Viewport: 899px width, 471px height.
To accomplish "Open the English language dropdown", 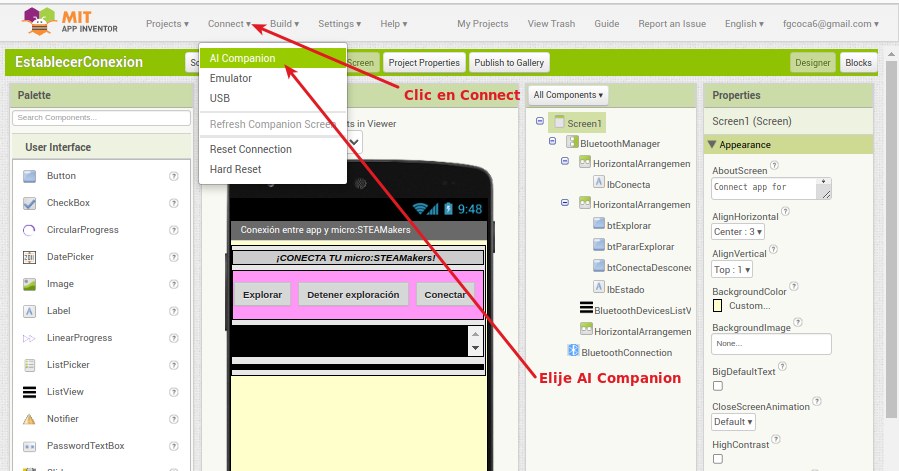I will (x=744, y=24).
